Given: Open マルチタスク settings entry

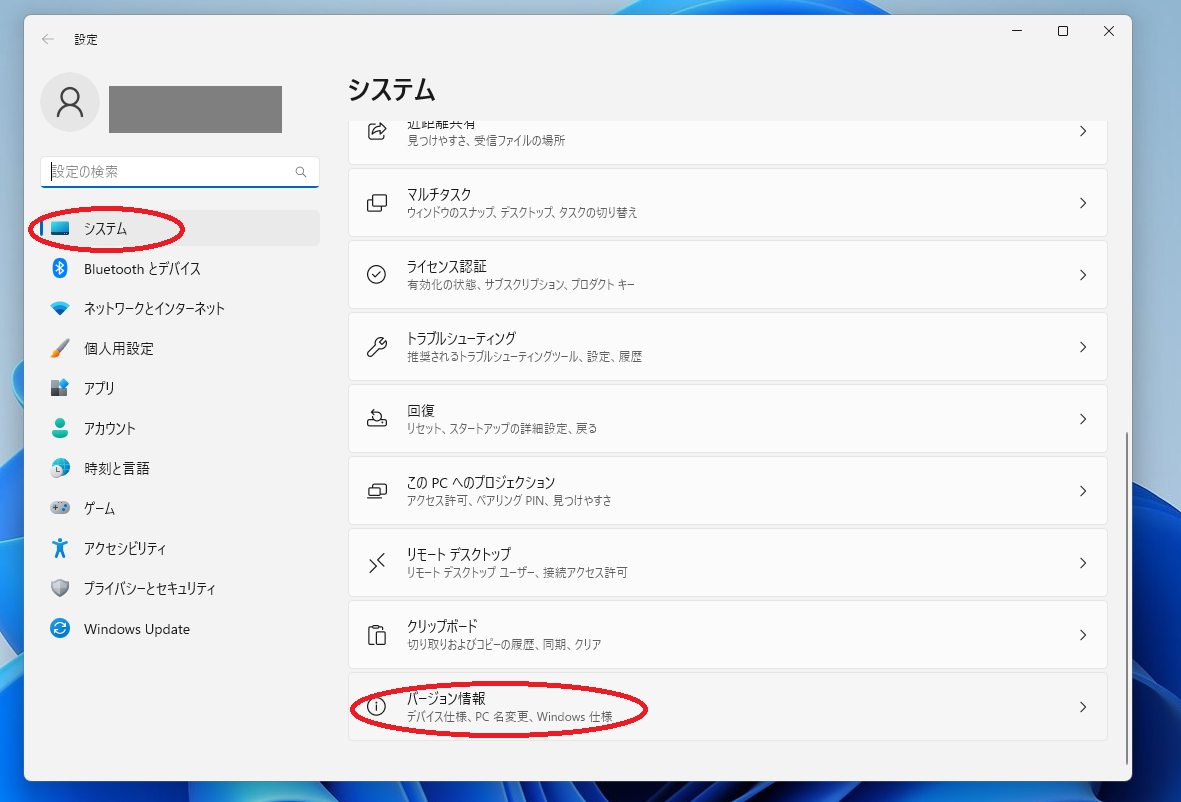Looking at the screenshot, I should pyautogui.click(x=727, y=202).
